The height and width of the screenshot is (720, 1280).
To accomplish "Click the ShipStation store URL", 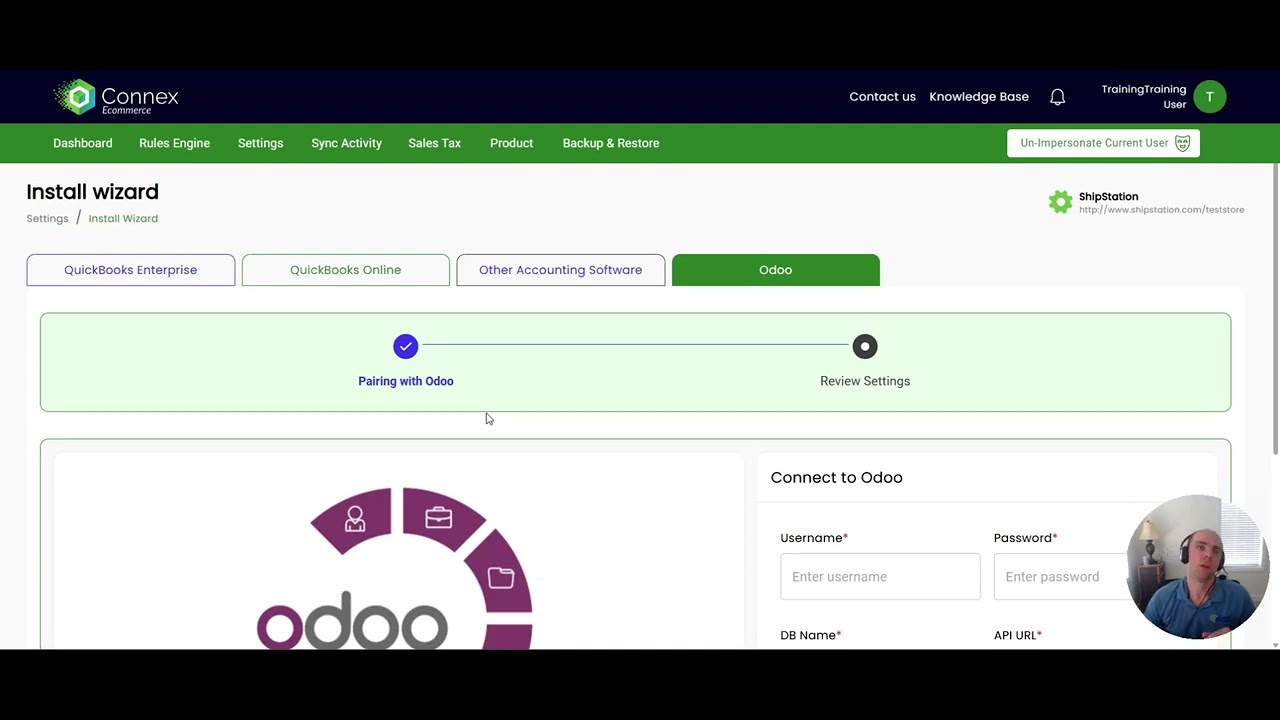I will (x=1161, y=210).
